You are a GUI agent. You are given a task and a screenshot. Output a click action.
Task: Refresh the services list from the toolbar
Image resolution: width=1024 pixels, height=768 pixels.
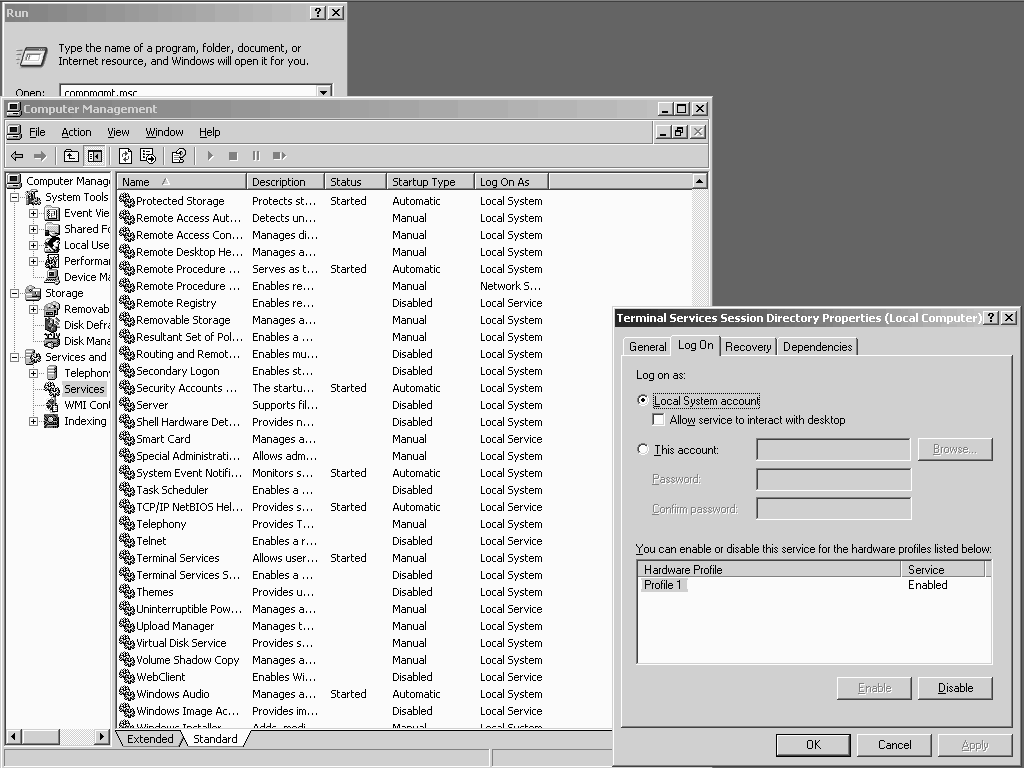pyautogui.click(x=125, y=156)
